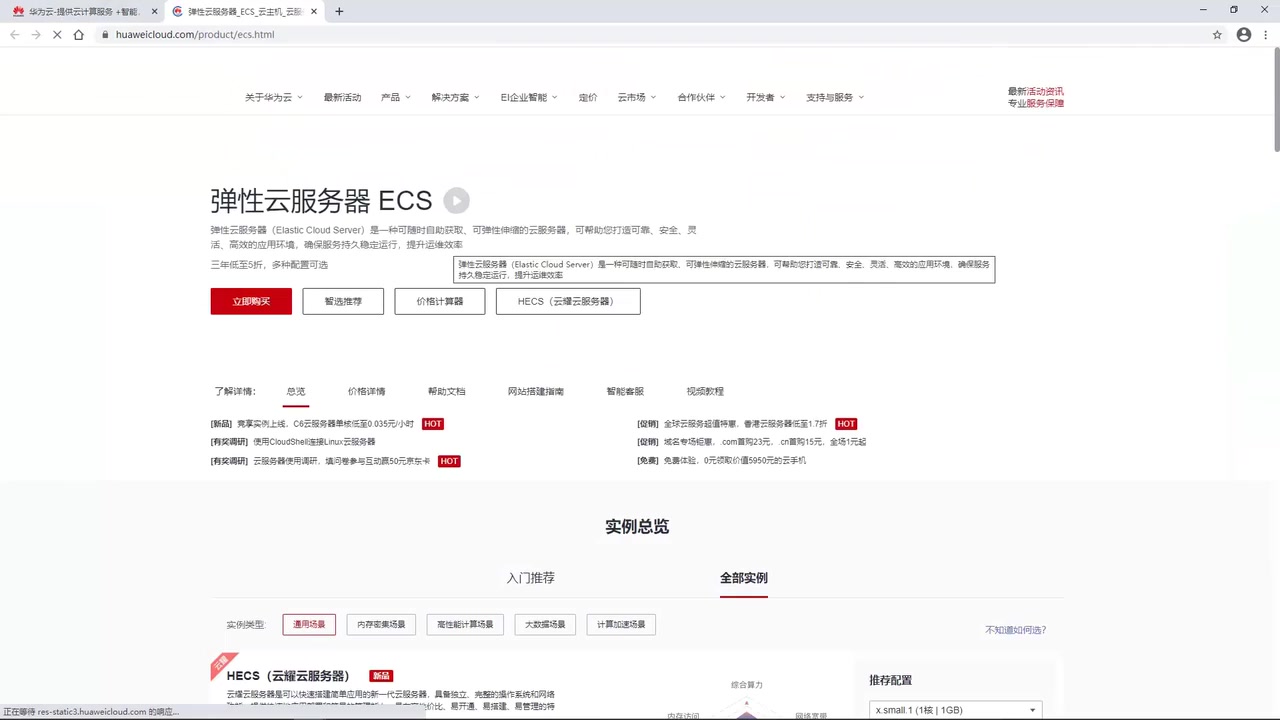Stop loading the page in the browser toolbar
This screenshot has width=1280, height=720.
tap(57, 34)
